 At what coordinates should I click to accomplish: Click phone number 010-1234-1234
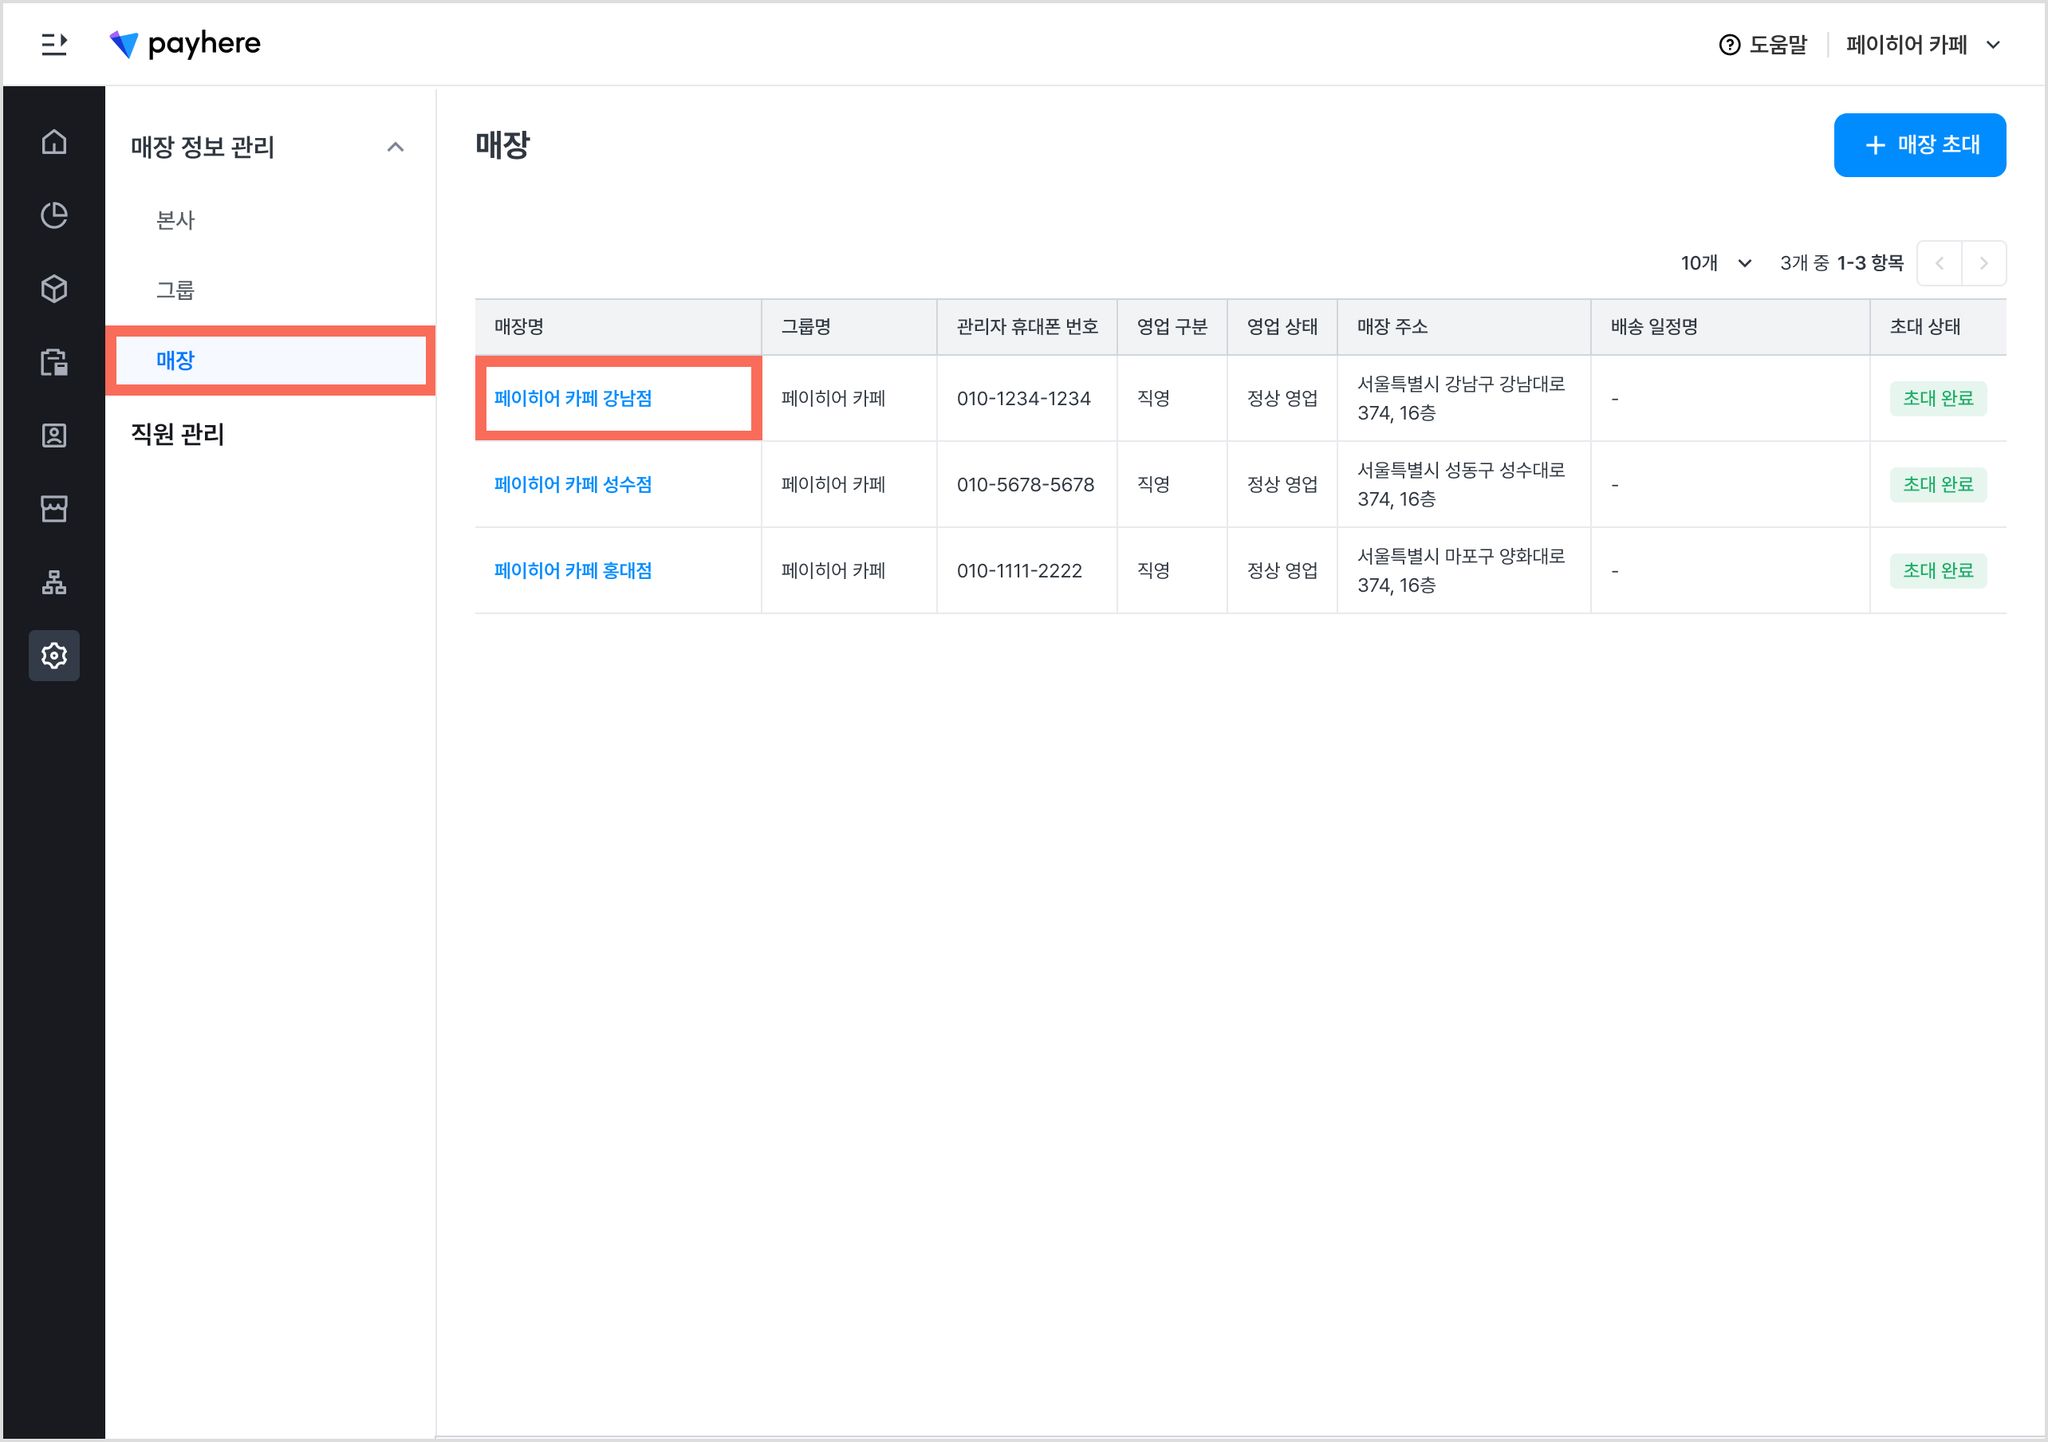1024,398
